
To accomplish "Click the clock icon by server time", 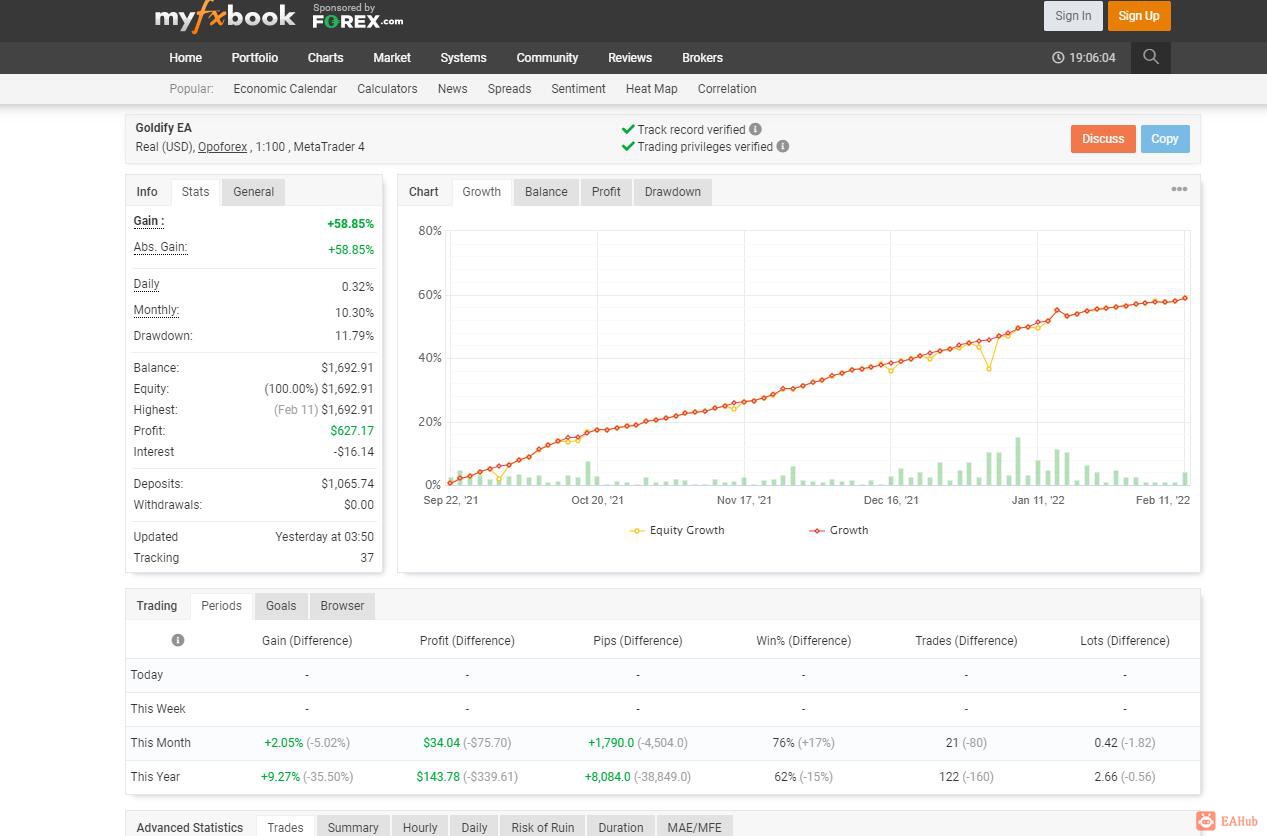I will (x=1058, y=58).
